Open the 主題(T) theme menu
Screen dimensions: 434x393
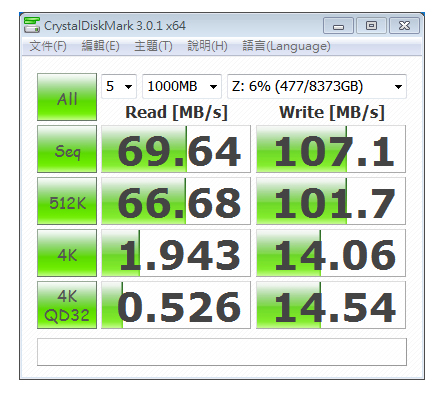click(153, 46)
